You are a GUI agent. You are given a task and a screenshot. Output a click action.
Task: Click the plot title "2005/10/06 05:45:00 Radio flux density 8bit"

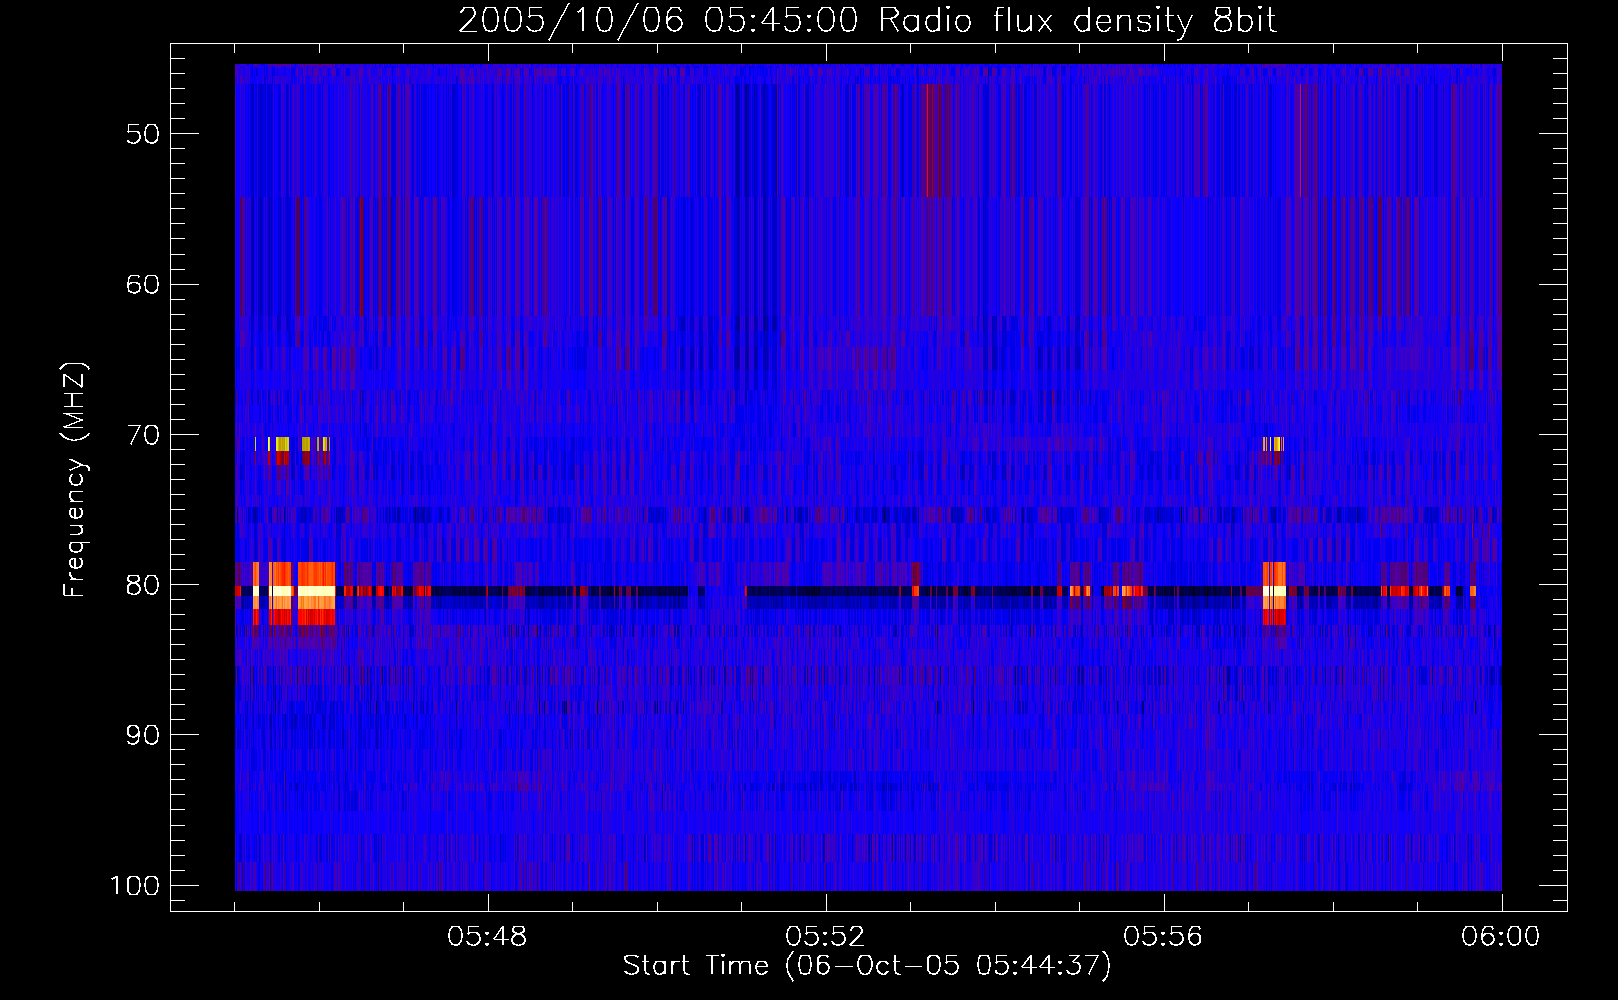[x=867, y=21]
